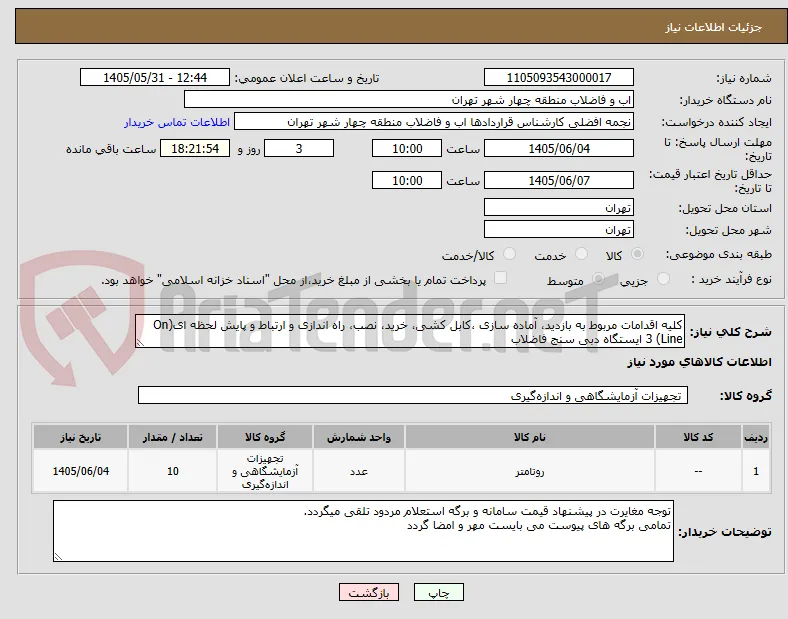Click the جزئیات اطلاعات نیاز header title
788x619 pixels.
[x=713, y=27]
